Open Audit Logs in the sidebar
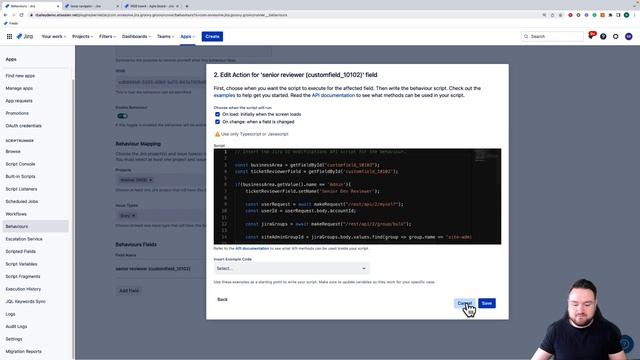 click(16, 327)
